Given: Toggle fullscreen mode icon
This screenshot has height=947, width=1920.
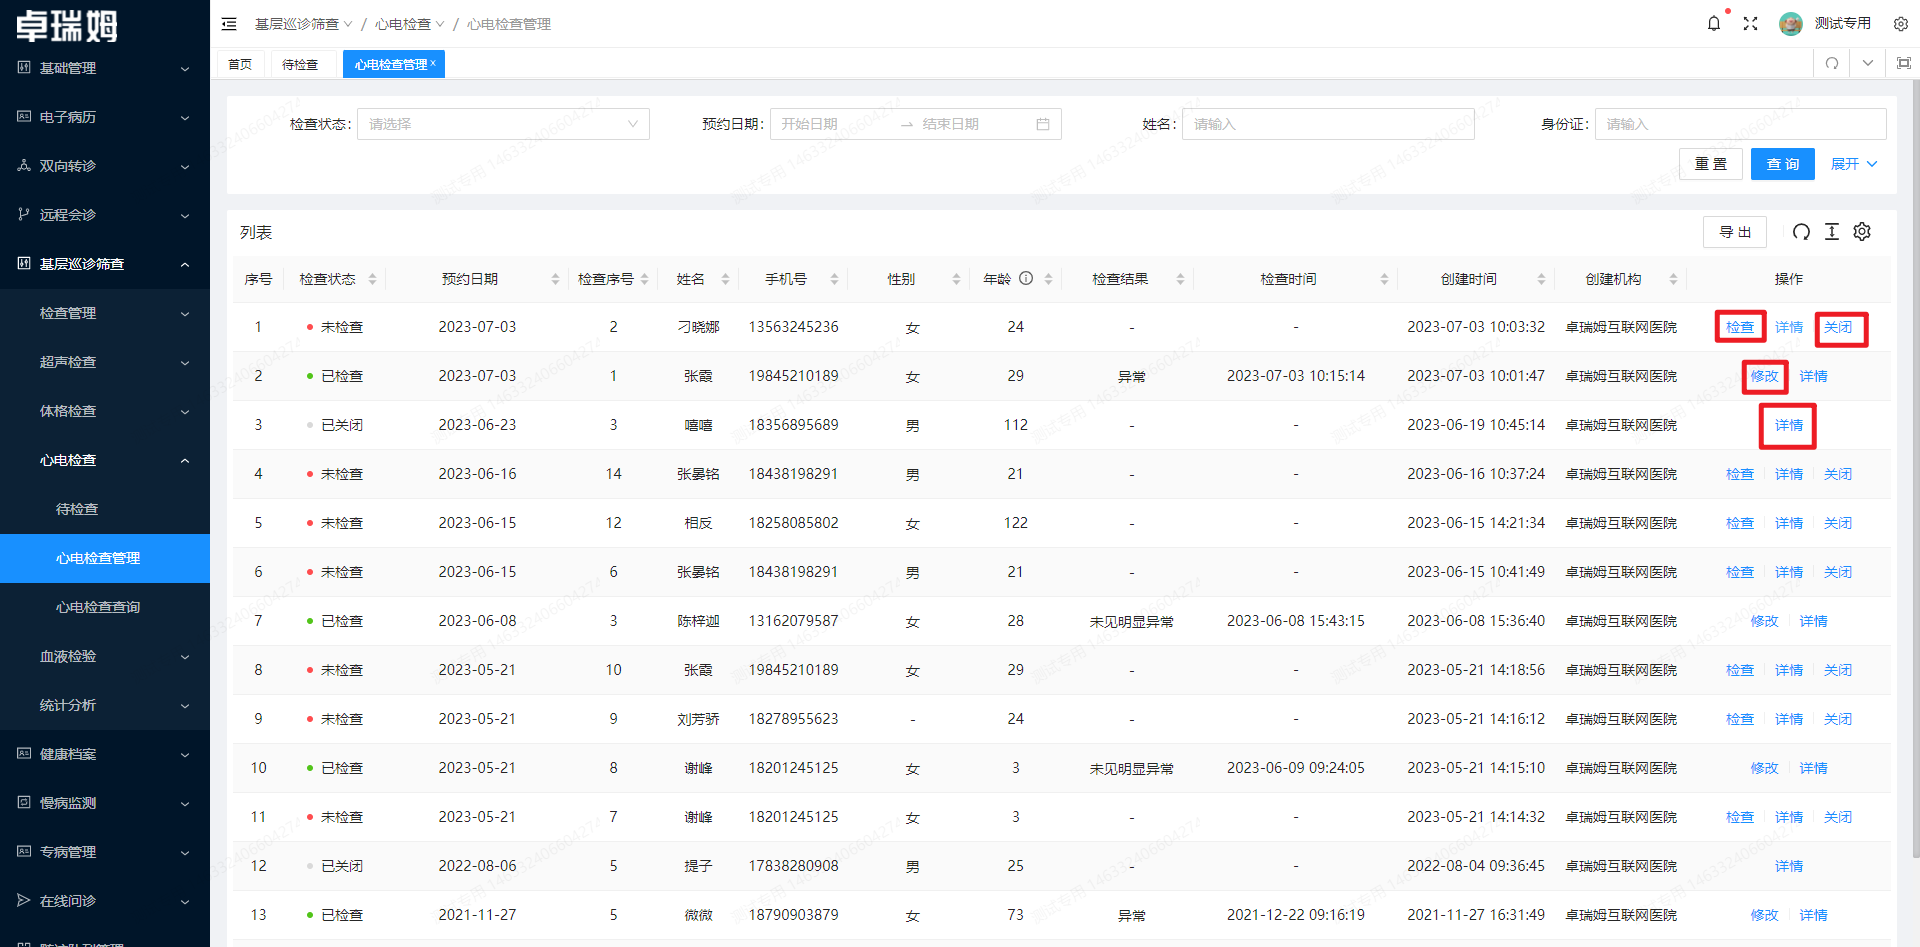Looking at the screenshot, I should pos(1750,23).
